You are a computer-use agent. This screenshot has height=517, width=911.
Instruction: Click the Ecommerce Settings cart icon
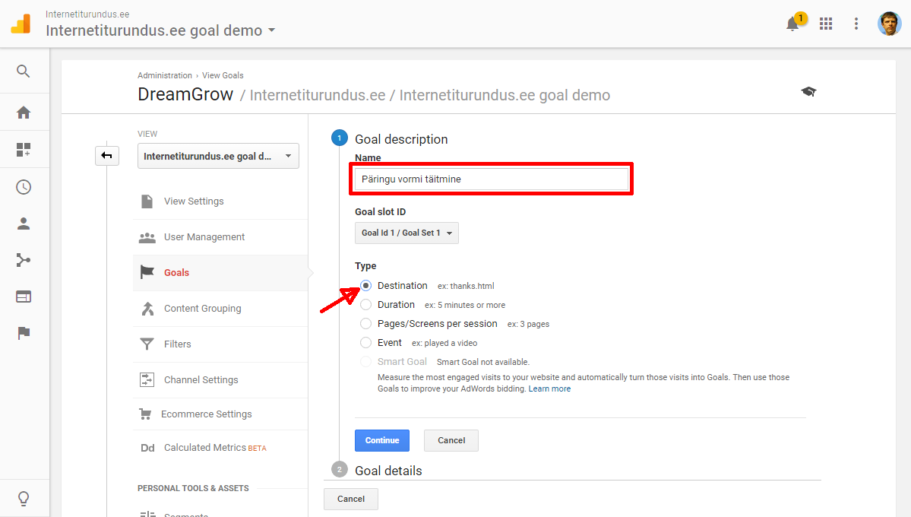pyautogui.click(x=145, y=414)
